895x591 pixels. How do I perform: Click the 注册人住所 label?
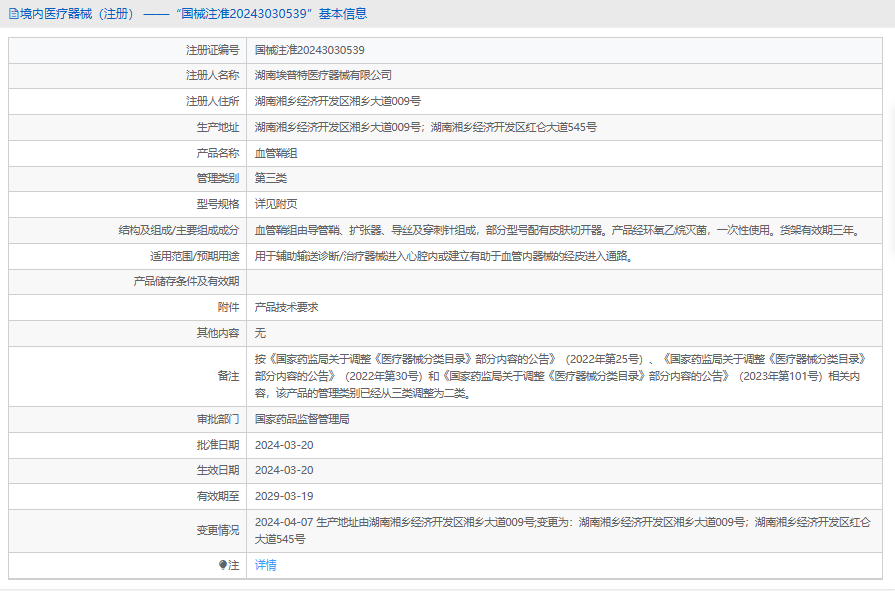[212, 101]
